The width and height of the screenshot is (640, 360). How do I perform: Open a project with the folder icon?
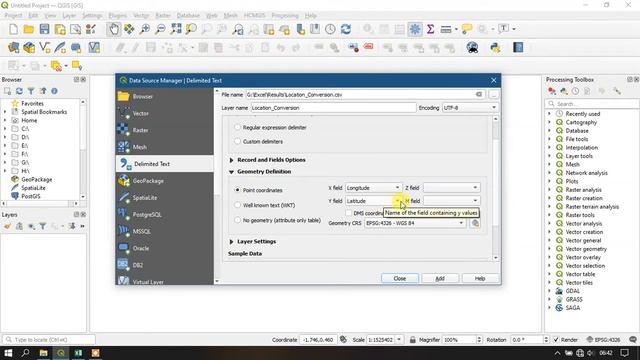pyautogui.click(x=29, y=29)
